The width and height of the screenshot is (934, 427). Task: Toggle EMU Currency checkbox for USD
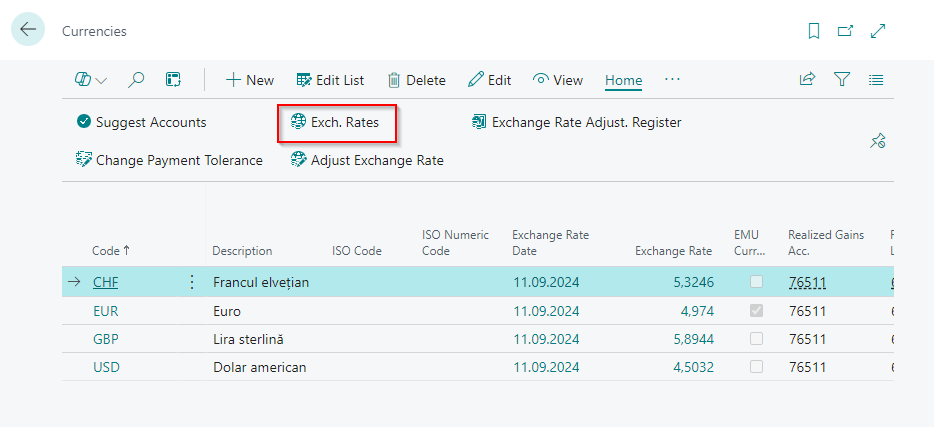coord(756,367)
